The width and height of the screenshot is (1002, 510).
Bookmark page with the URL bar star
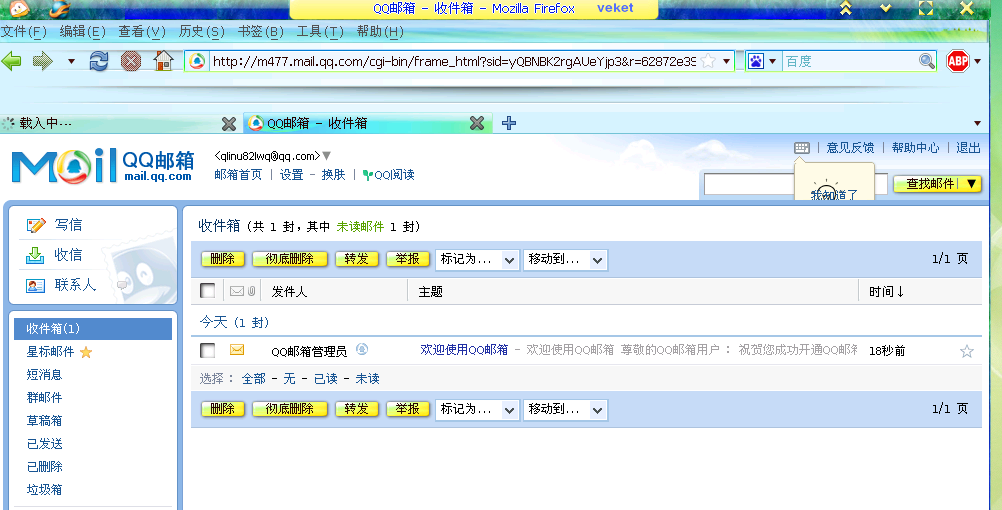pyautogui.click(x=708, y=61)
